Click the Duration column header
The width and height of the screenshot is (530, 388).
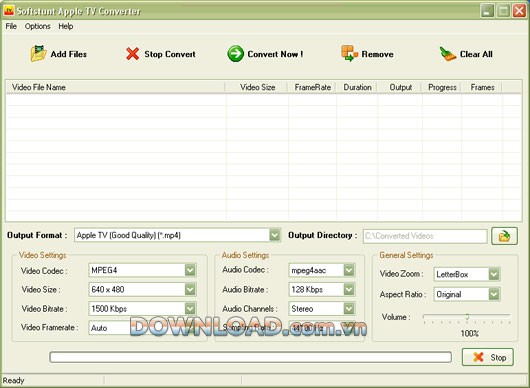[357, 87]
